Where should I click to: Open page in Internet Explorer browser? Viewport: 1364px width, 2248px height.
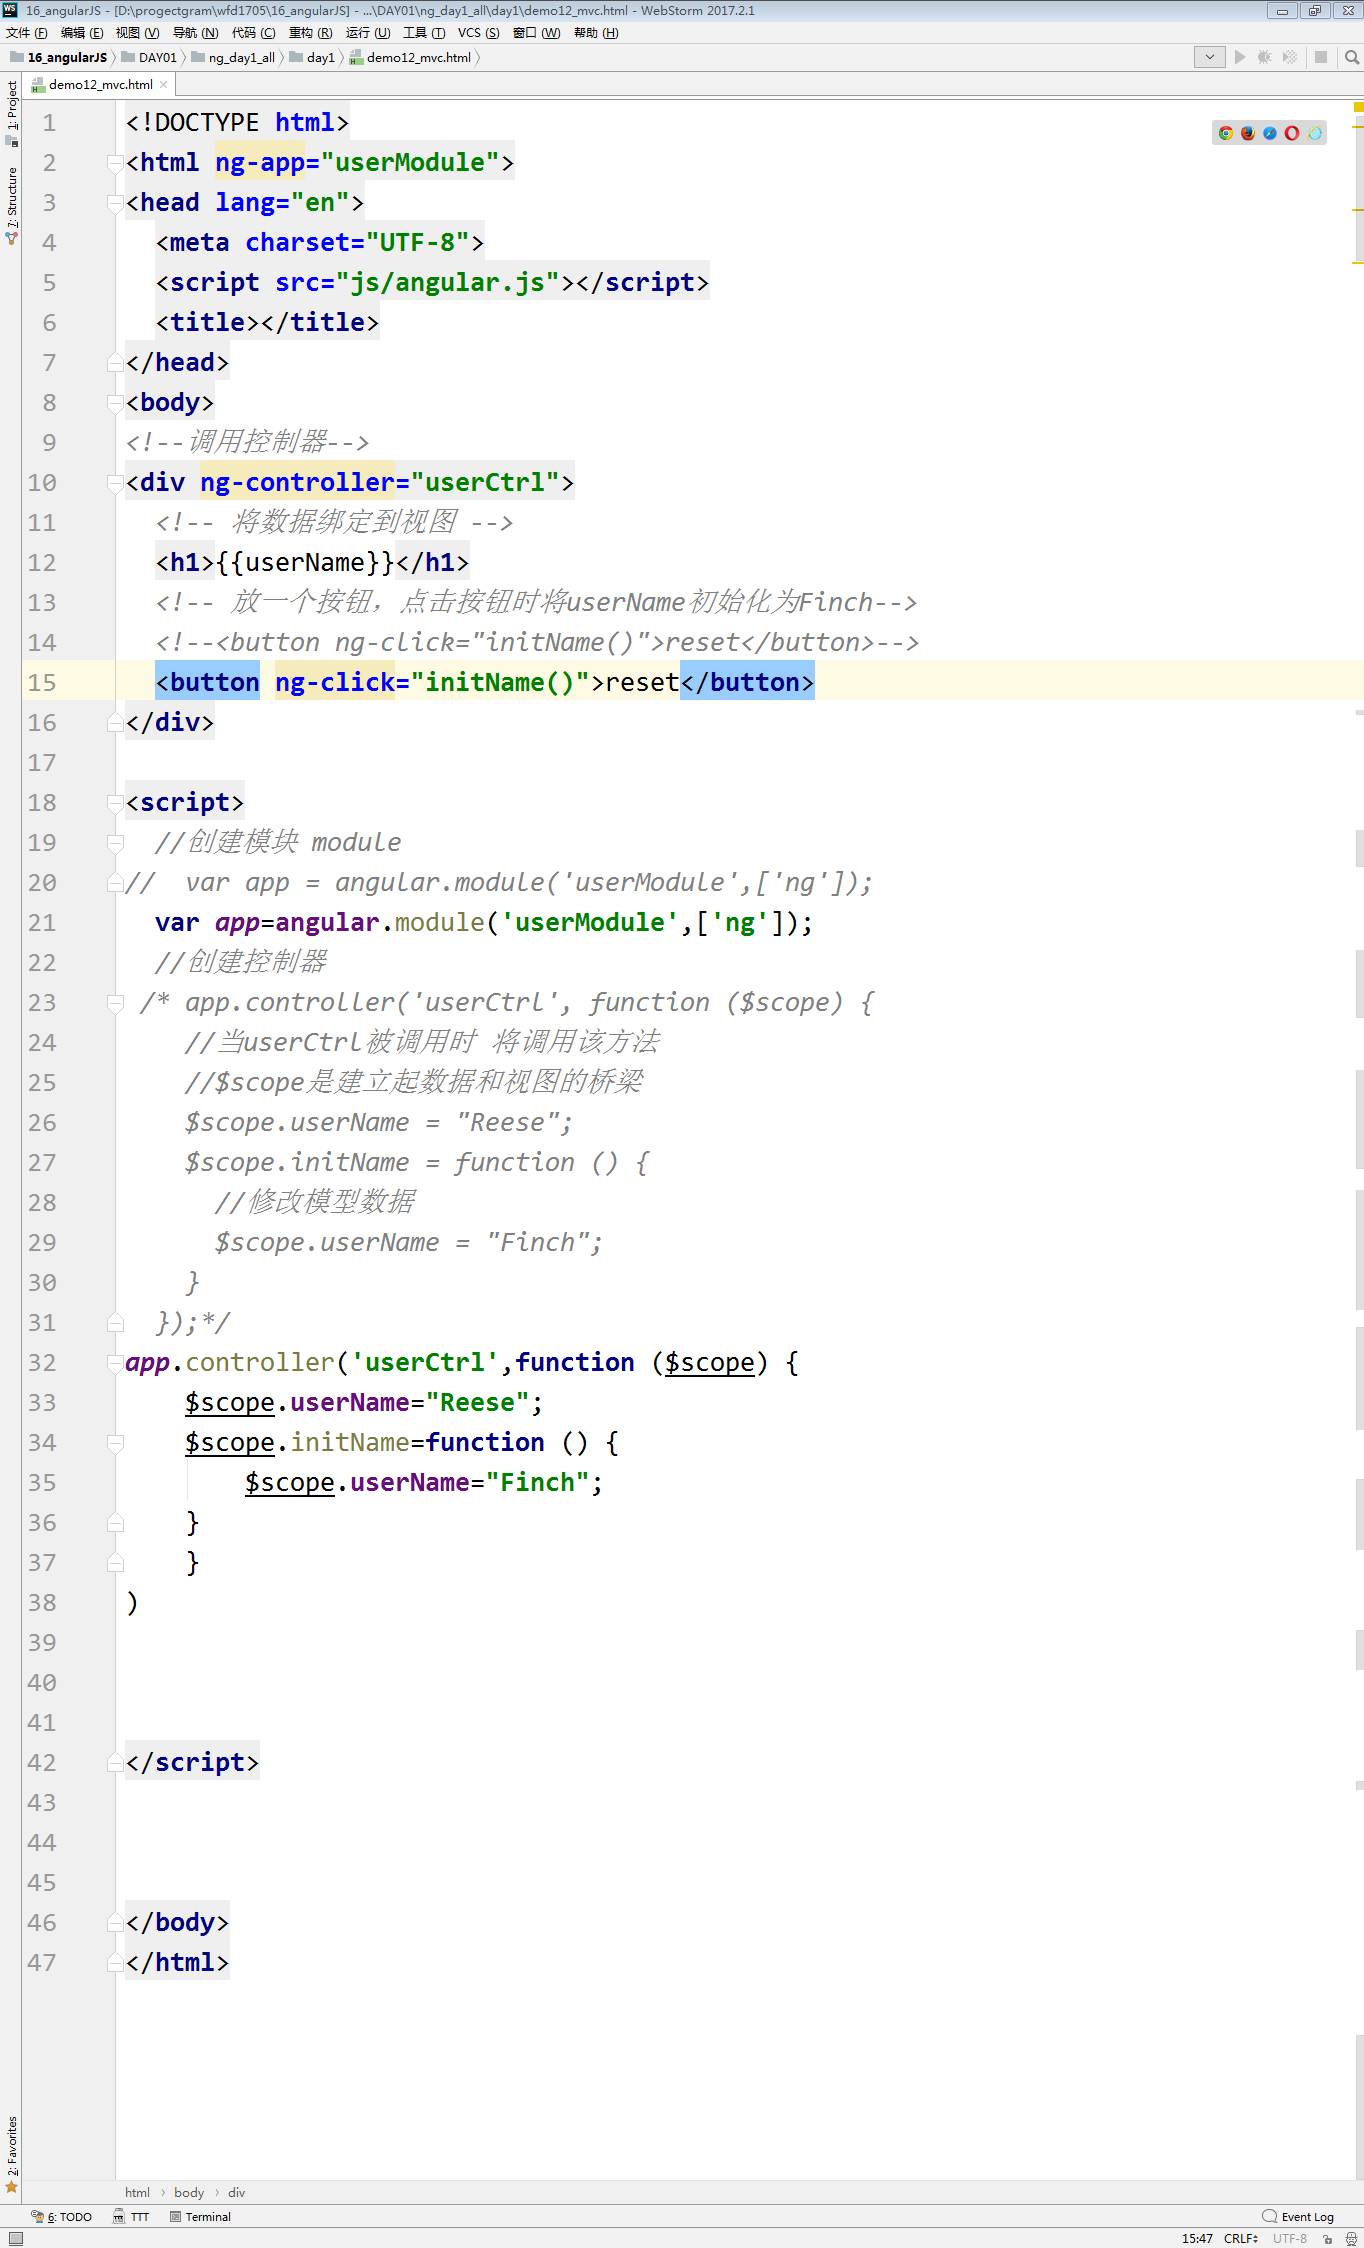click(1314, 133)
